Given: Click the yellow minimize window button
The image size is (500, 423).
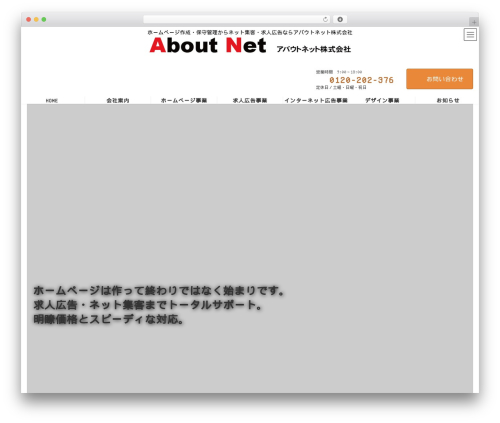Looking at the screenshot, I should [36, 19].
